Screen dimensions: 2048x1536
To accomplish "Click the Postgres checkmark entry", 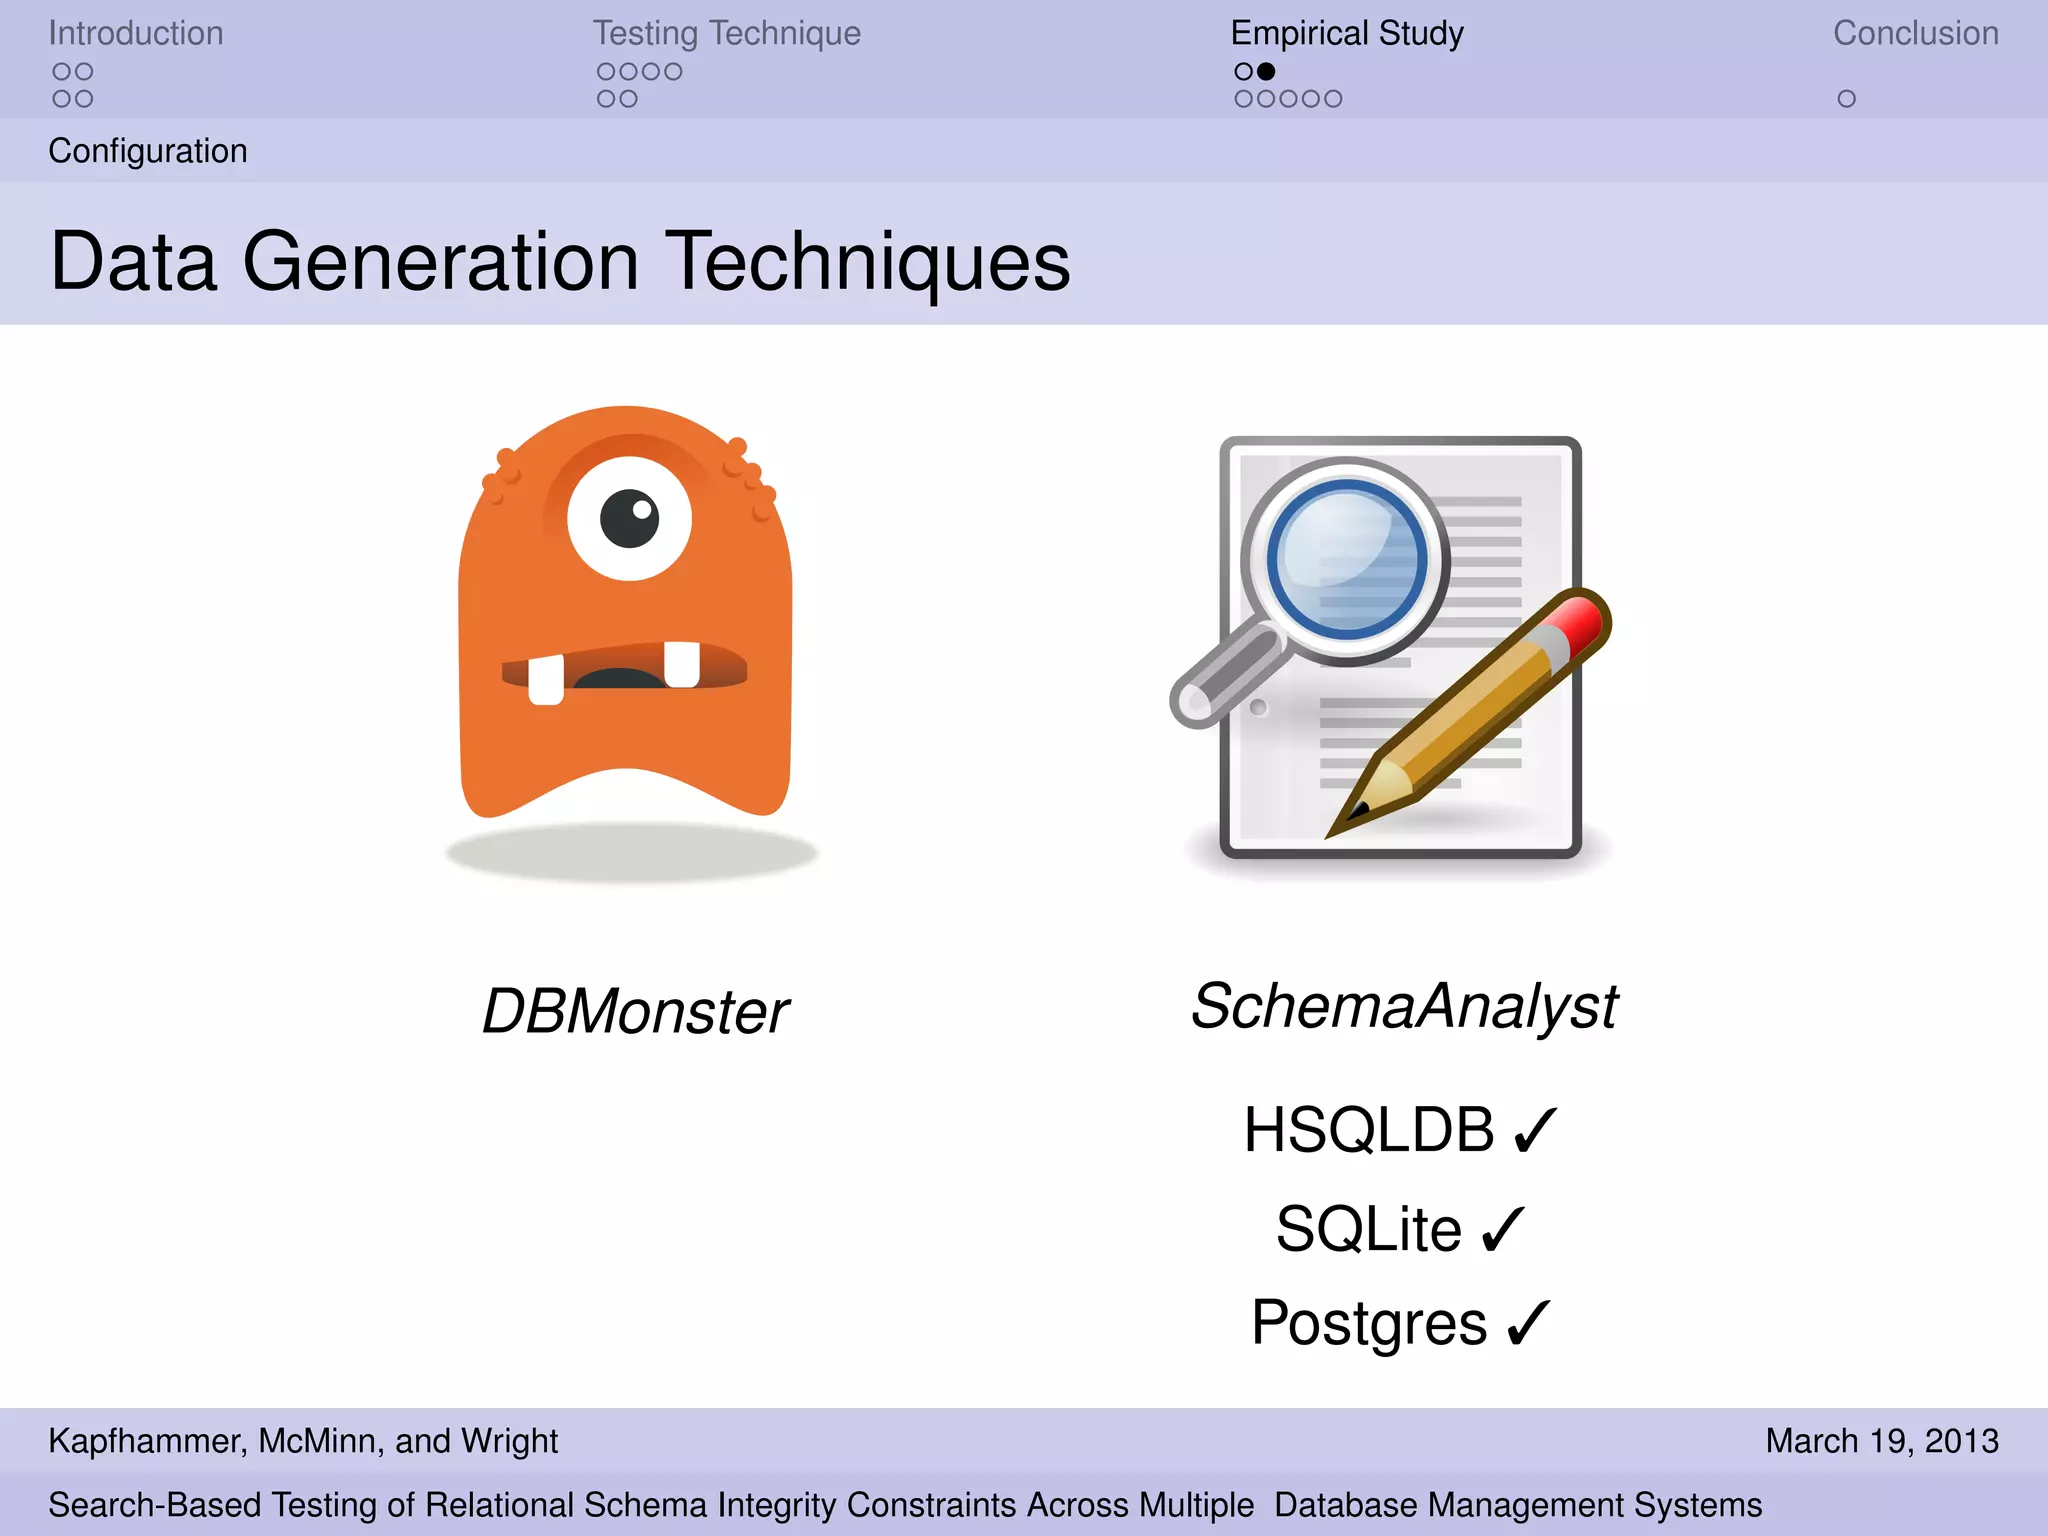I will point(1400,1324).
